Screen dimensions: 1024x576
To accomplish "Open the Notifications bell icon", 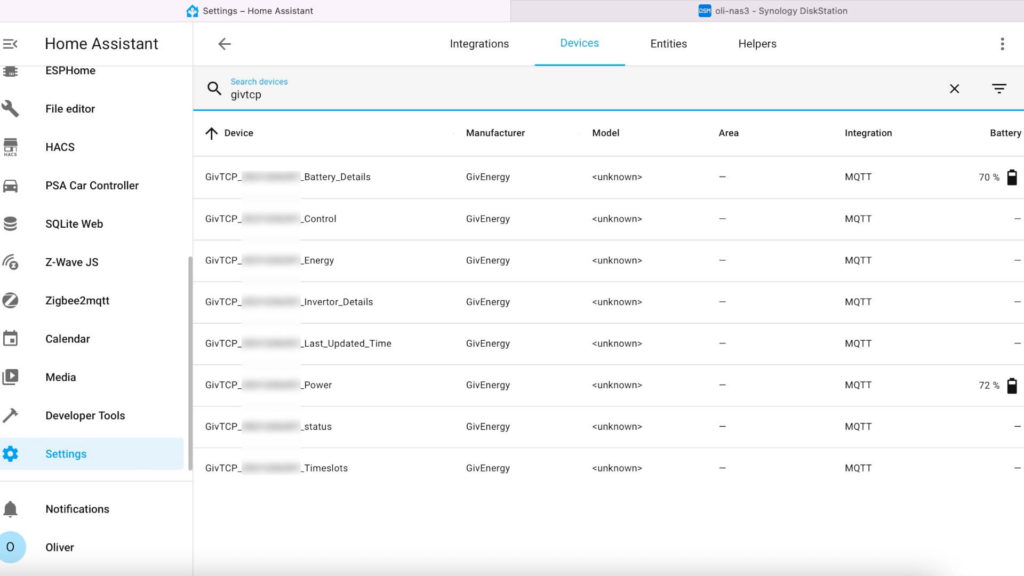I will (10, 509).
